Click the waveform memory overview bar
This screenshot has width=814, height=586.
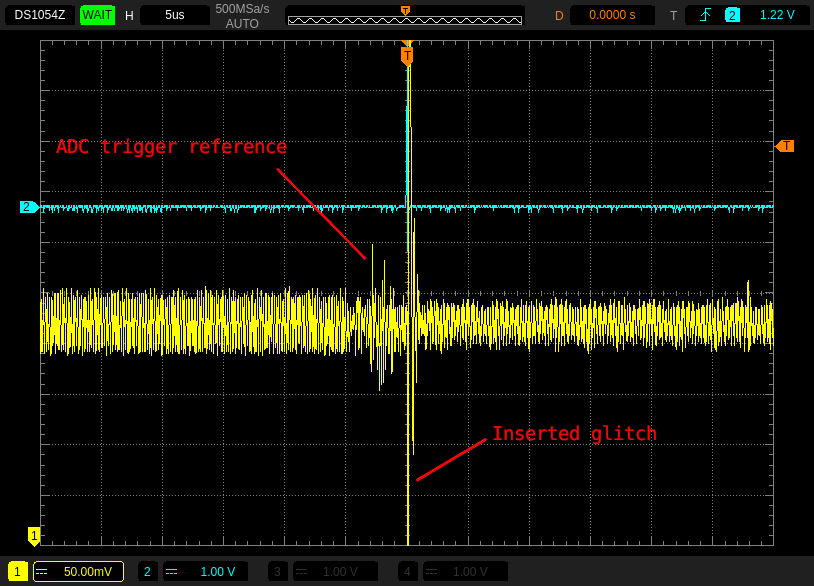pyautogui.click(x=405, y=19)
